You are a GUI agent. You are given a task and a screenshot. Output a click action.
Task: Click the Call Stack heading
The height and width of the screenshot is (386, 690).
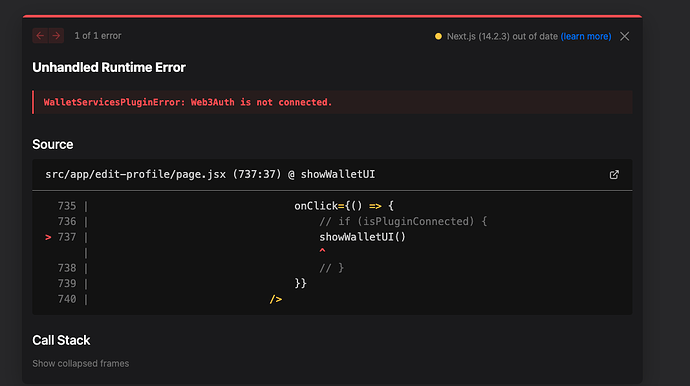61,340
